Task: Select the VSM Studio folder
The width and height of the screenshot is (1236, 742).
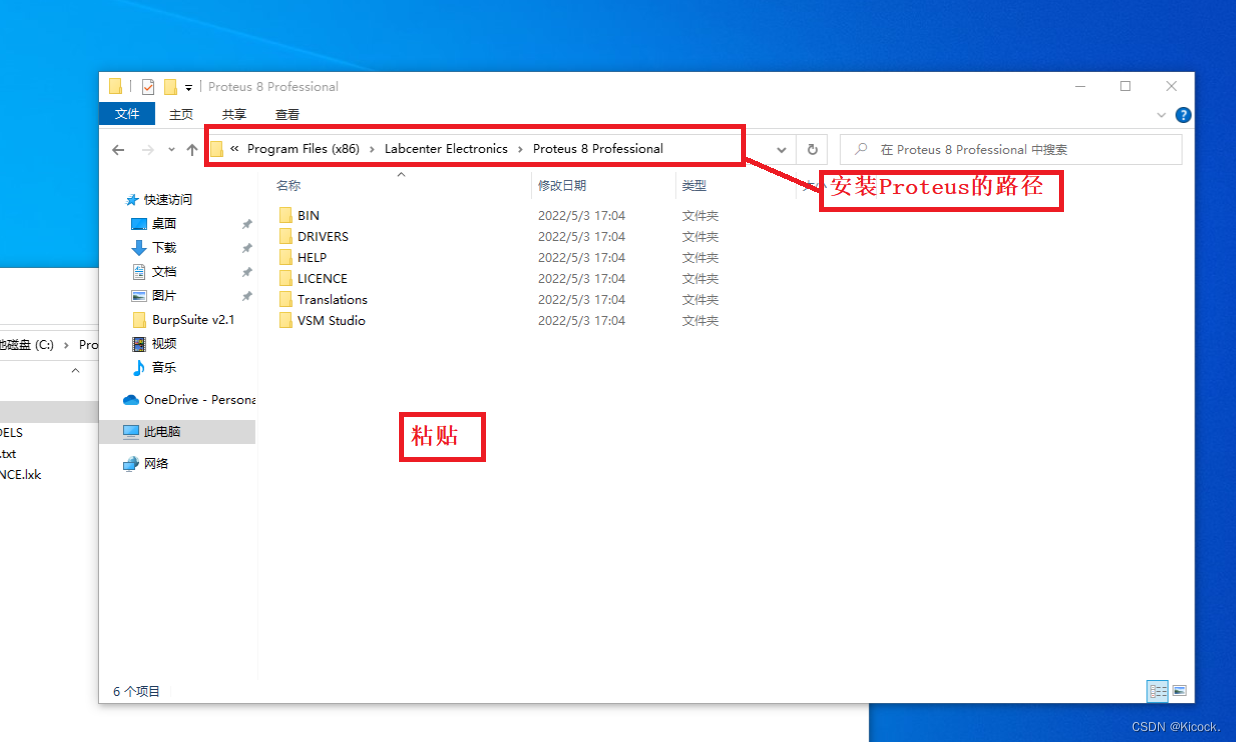Action: 331,321
